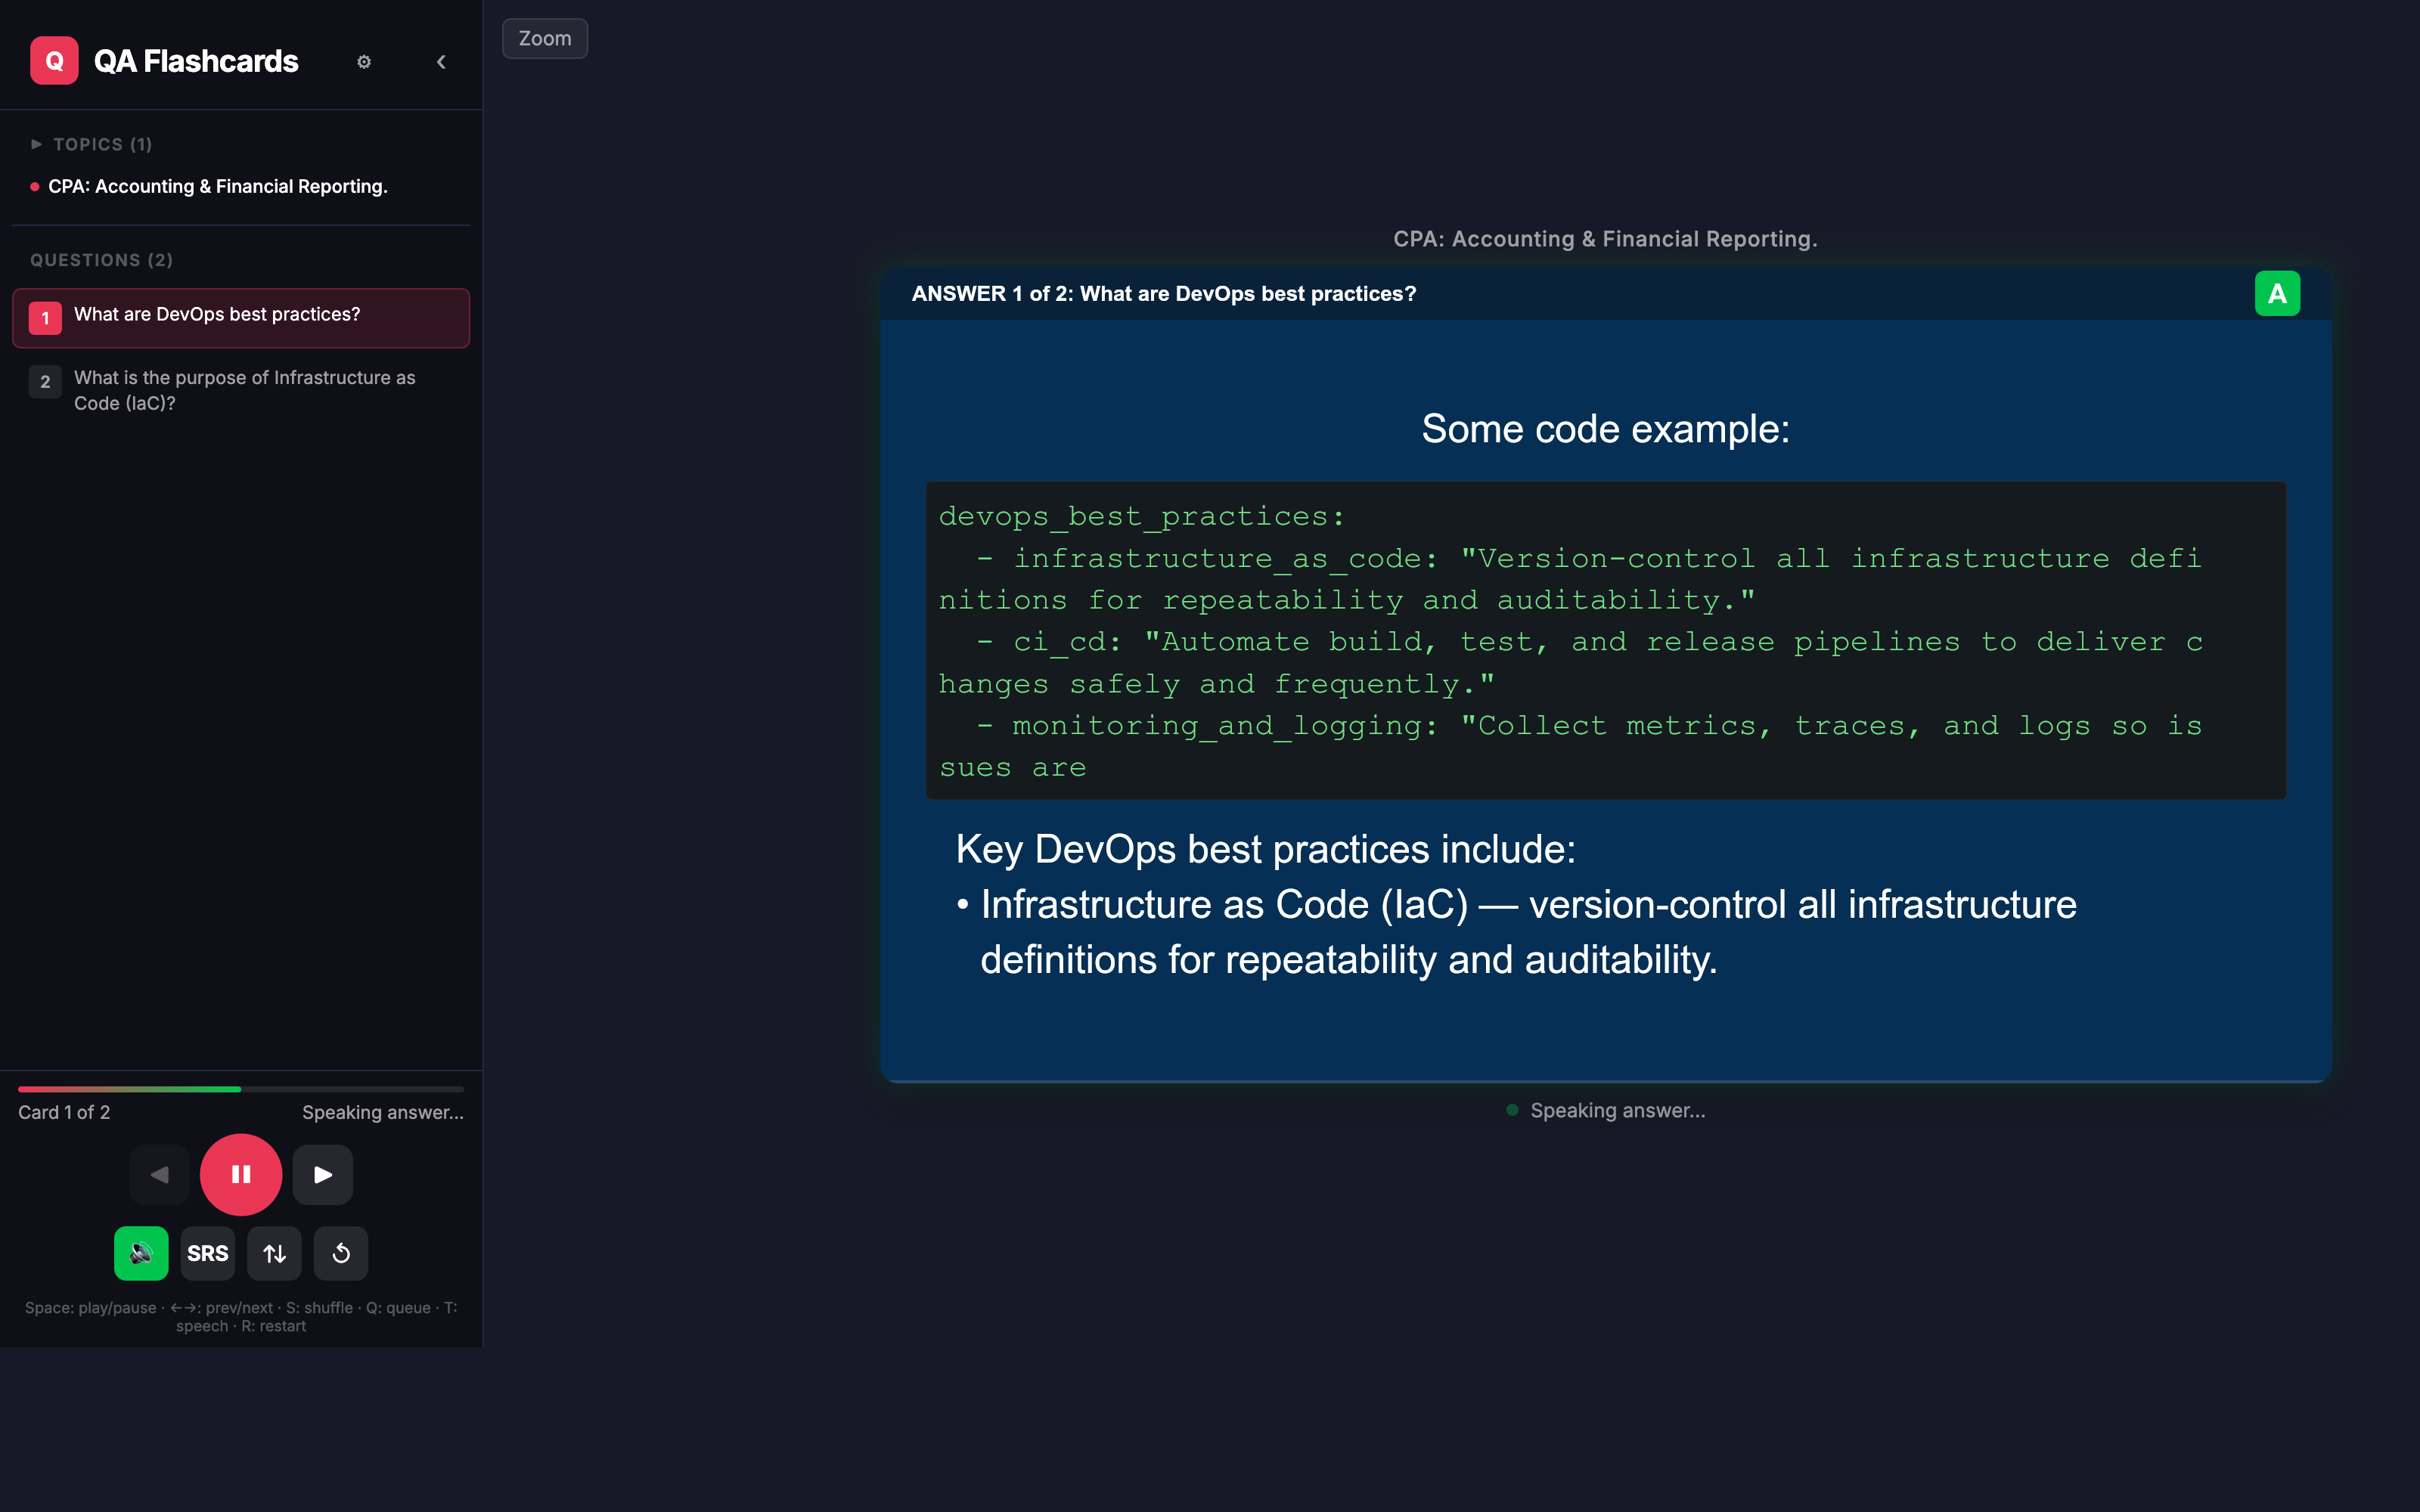
Task: Select question about Infrastructure as Code purpose
Action: (244, 390)
